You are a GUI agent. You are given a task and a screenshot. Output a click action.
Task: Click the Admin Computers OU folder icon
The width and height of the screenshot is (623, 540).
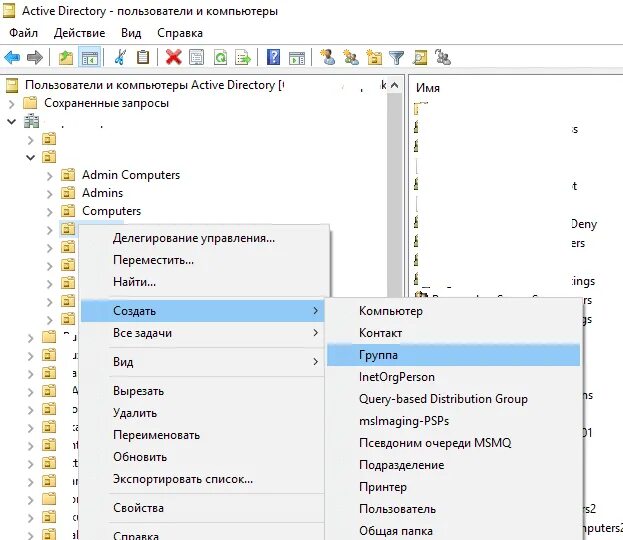click(68, 174)
